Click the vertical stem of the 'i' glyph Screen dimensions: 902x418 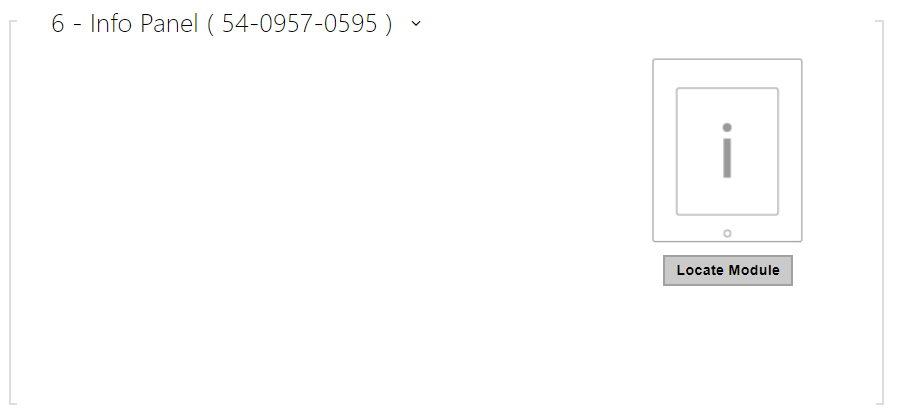click(727, 158)
